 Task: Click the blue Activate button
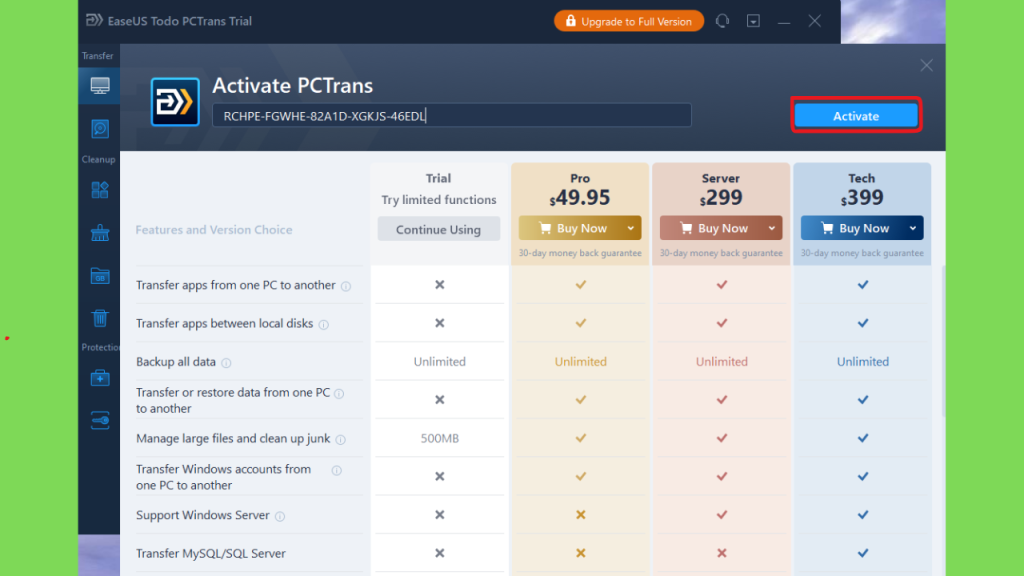coord(856,116)
